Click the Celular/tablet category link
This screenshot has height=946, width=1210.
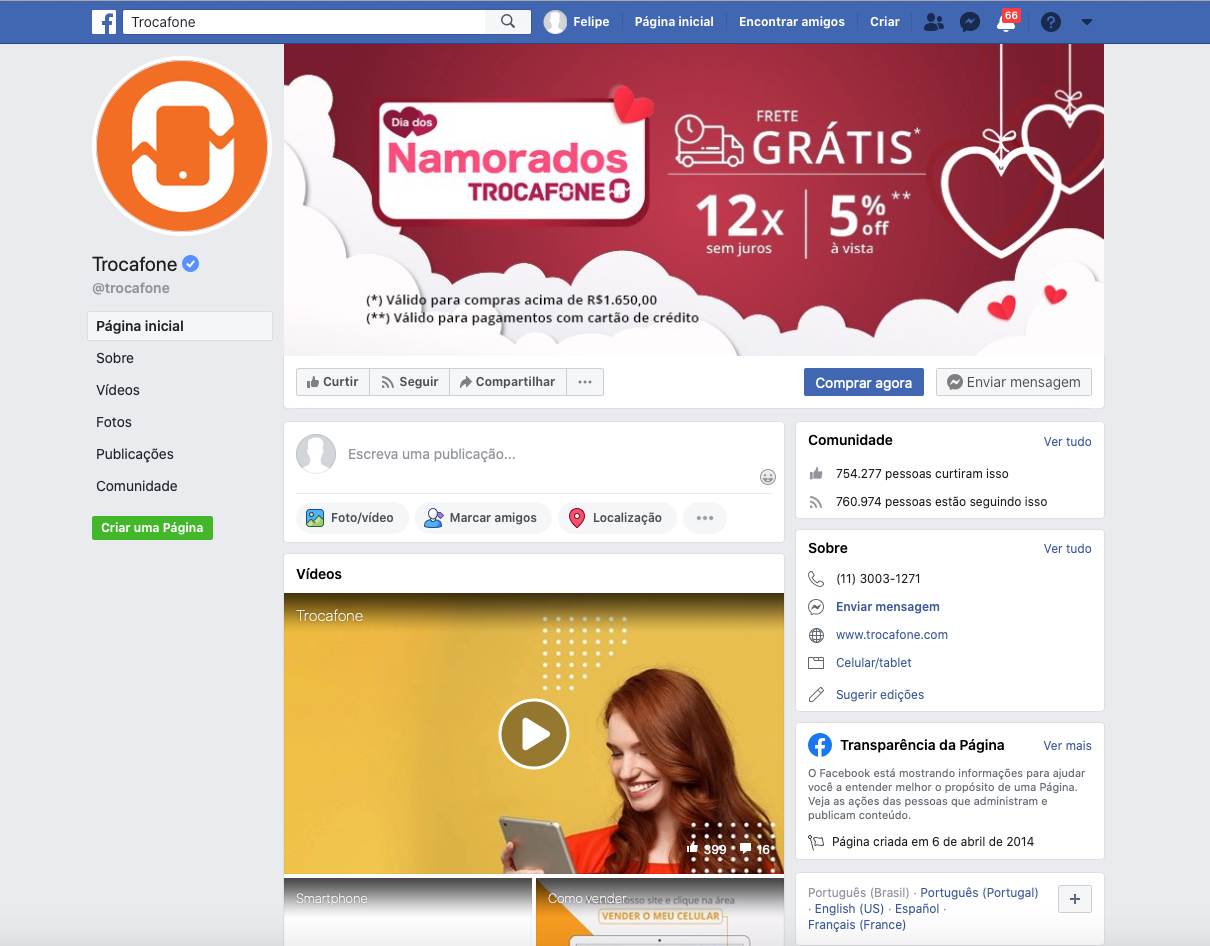874,663
